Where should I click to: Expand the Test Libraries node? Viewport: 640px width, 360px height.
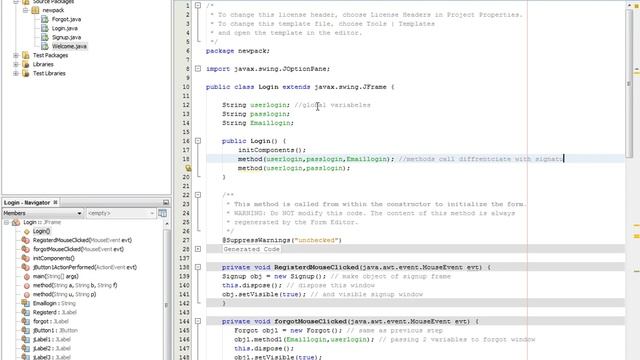click(x=16, y=73)
